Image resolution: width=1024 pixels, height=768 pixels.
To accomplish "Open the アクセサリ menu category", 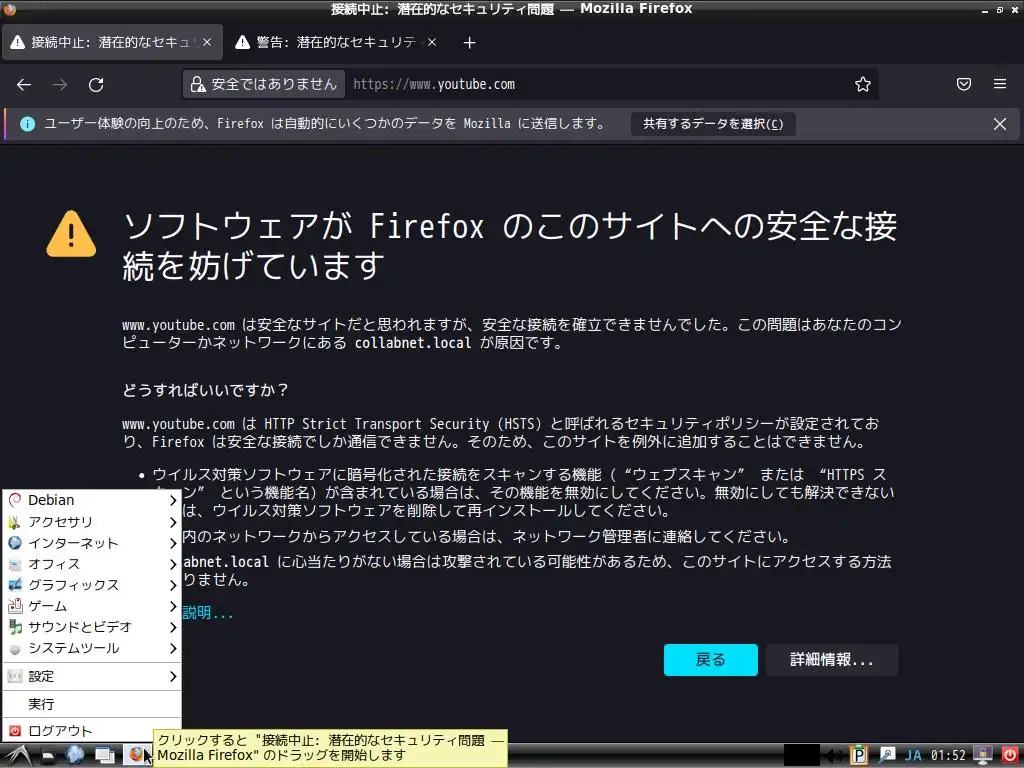I will point(92,522).
